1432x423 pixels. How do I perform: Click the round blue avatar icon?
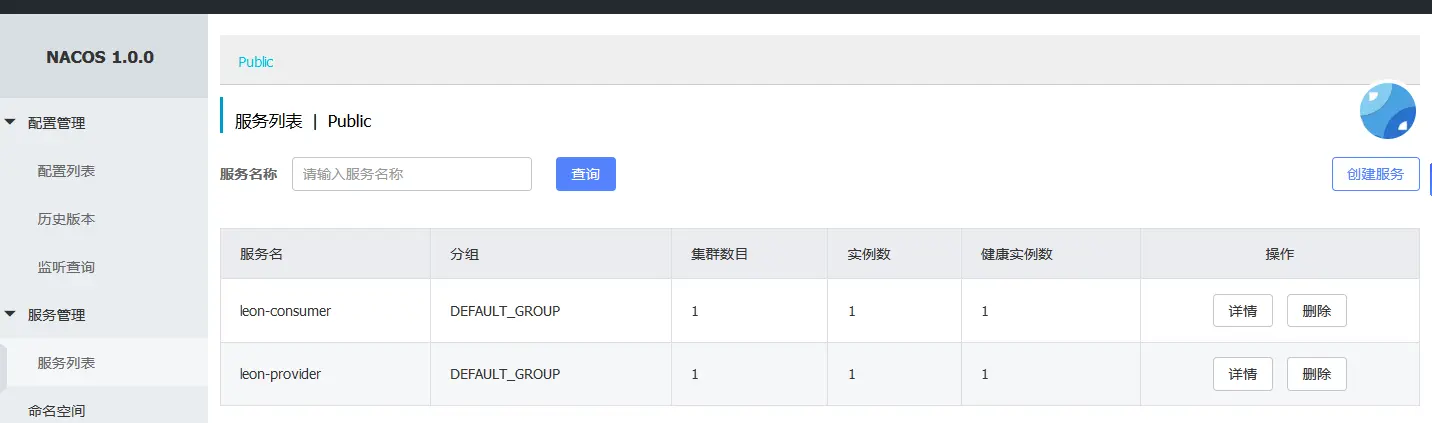[1388, 111]
